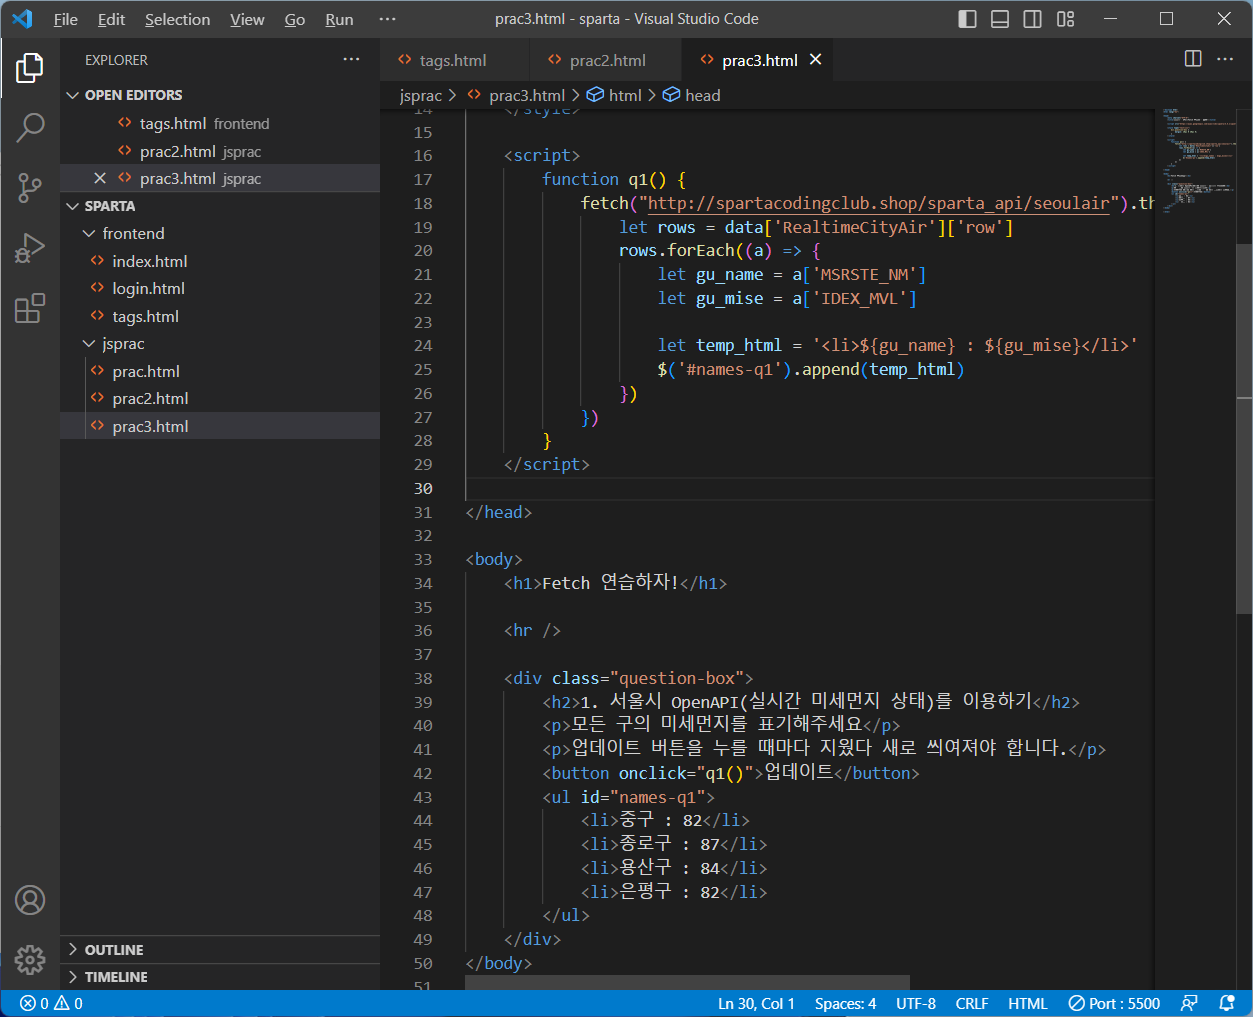Expand the Outline section

click(x=221, y=949)
